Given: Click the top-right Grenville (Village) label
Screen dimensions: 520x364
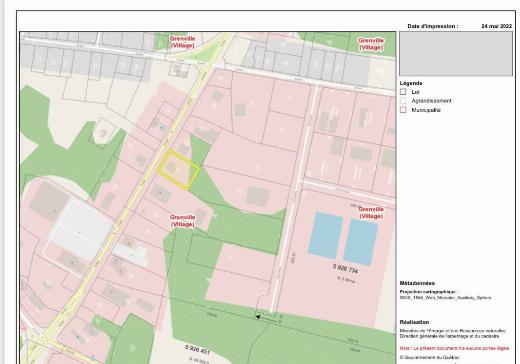Looking at the screenshot, I should 371,44.
